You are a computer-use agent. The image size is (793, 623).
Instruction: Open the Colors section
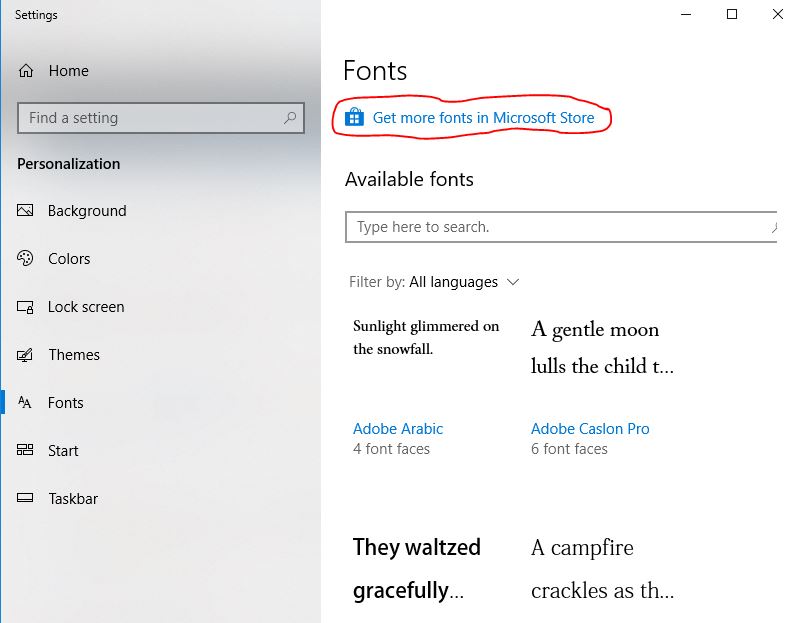click(69, 258)
